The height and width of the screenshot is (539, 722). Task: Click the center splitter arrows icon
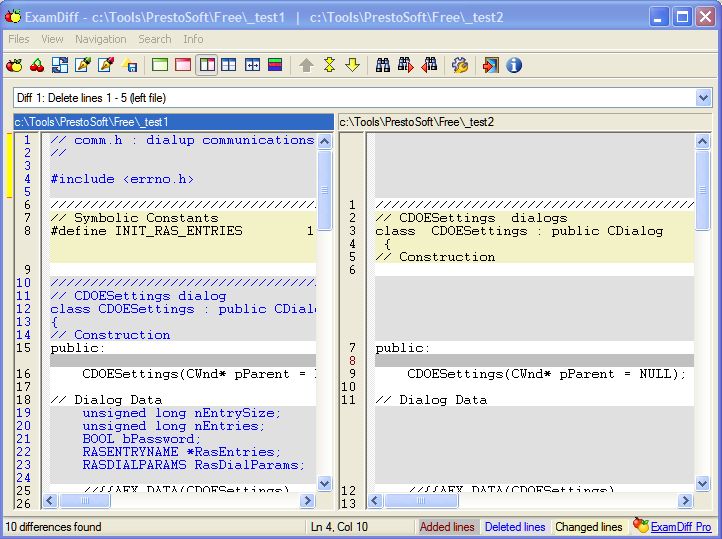[x=252, y=65]
